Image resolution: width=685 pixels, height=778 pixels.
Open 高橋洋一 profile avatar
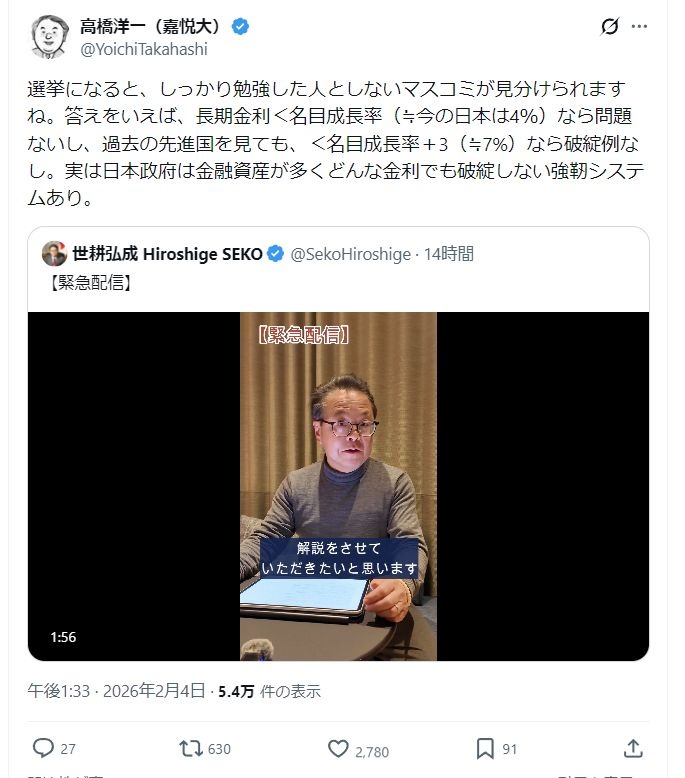pos(50,37)
